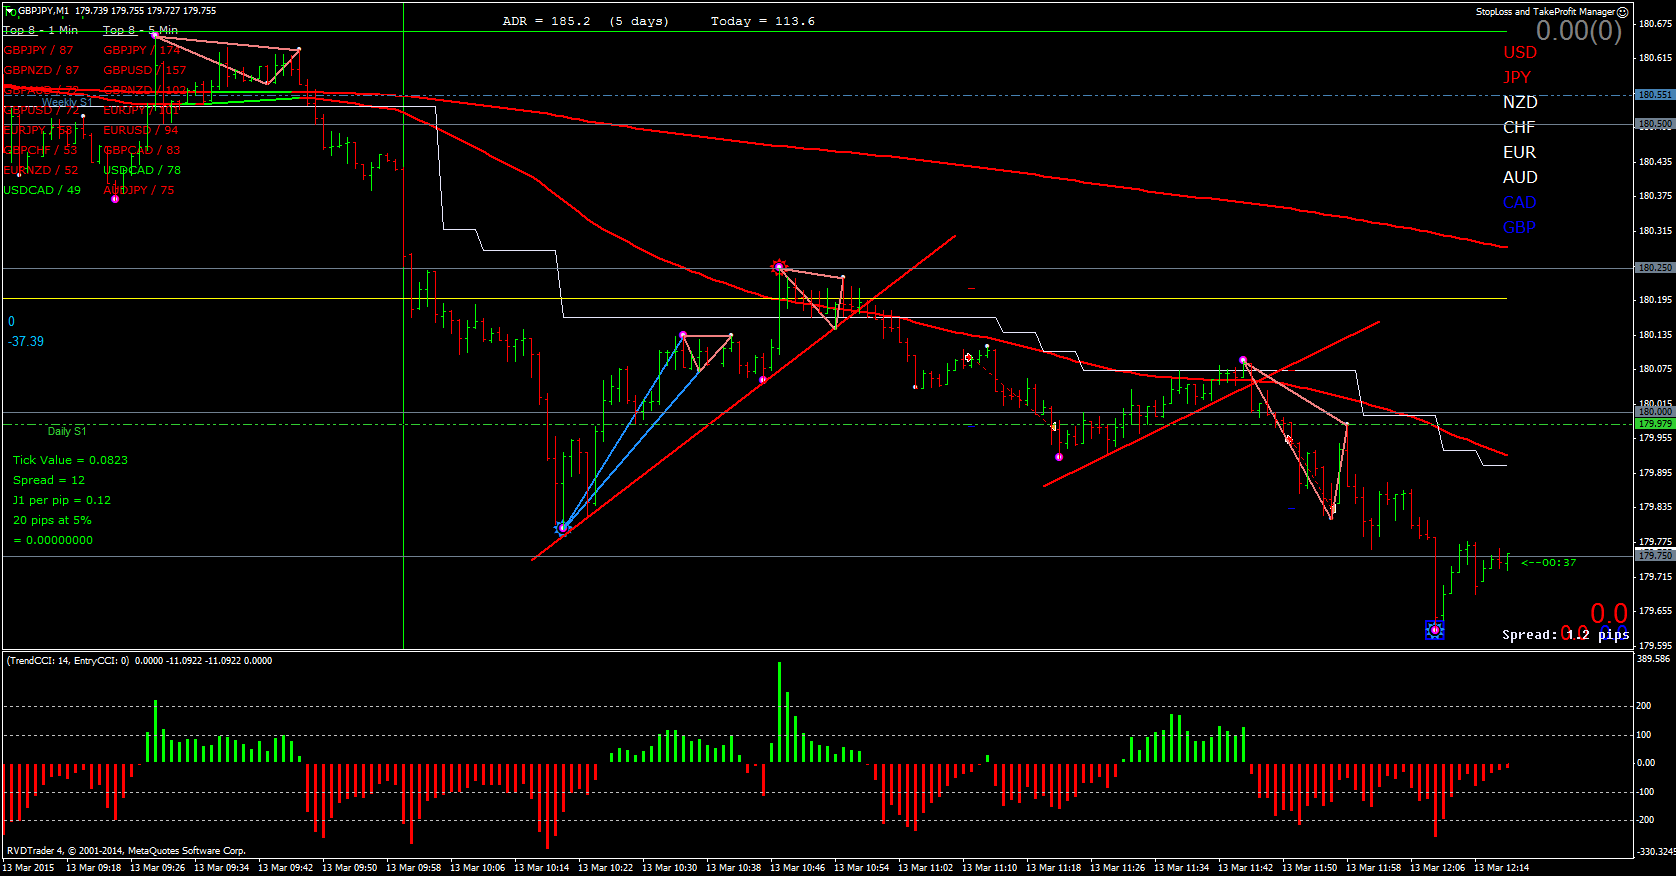
Task: Click the 180.000 price tag on axis
Action: (1654, 412)
